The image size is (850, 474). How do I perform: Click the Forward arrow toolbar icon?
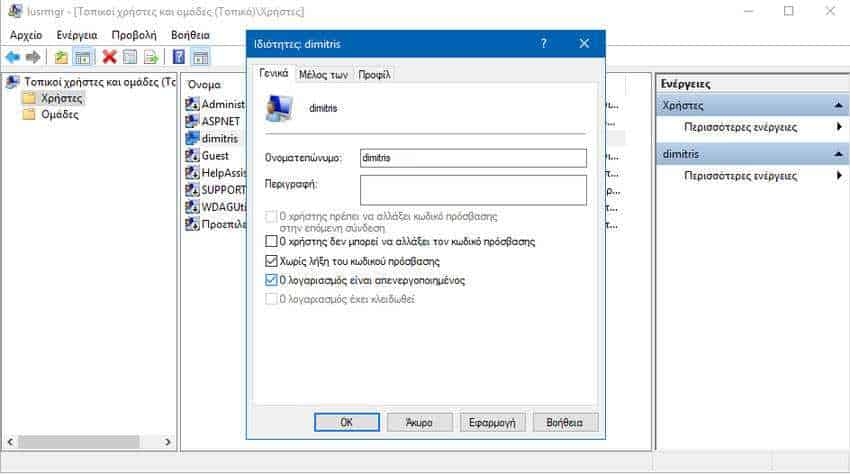(x=33, y=57)
